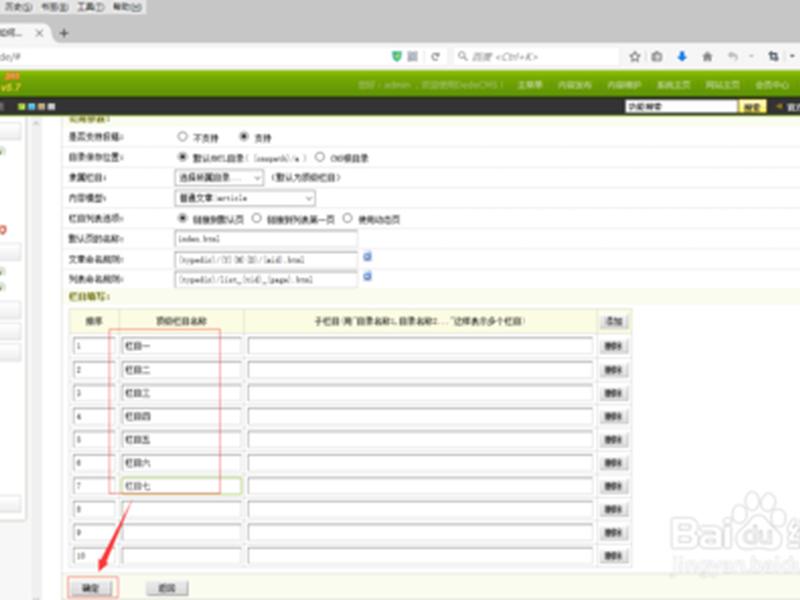Open the content model dropdown showing article

(x=245, y=198)
